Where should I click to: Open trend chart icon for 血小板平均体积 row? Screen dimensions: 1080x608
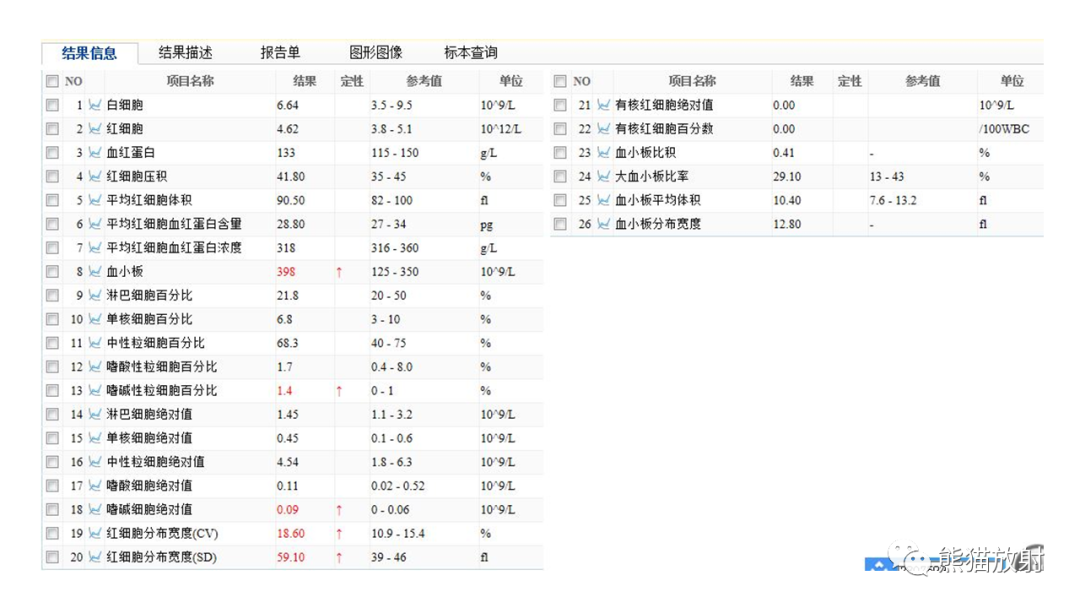tap(603, 200)
